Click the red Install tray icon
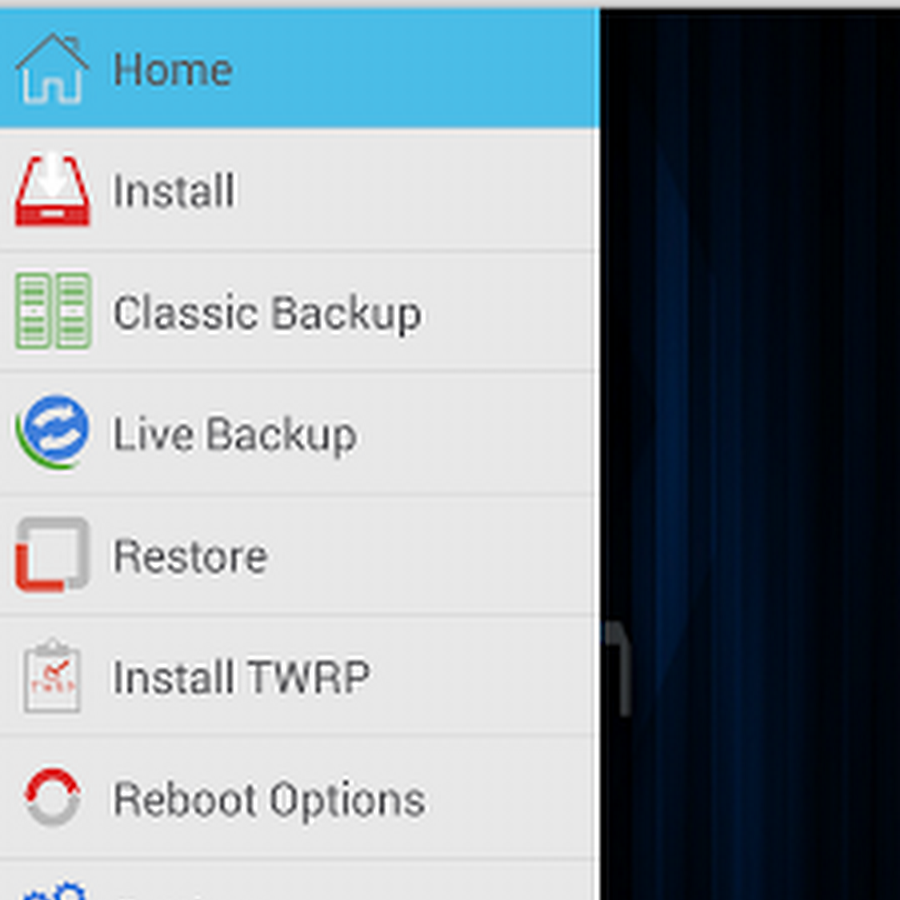This screenshot has width=900, height=900. [x=52, y=190]
